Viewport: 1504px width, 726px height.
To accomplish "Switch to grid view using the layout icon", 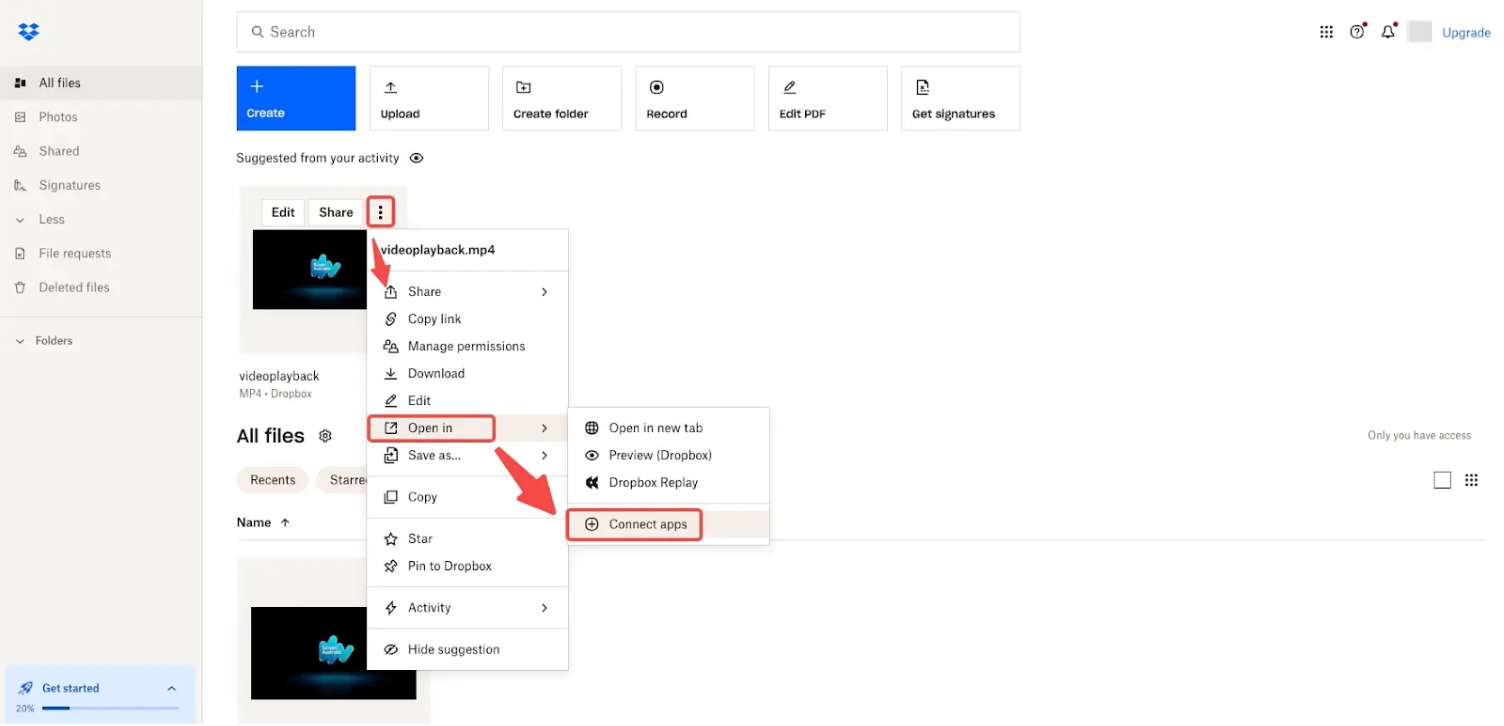I will tap(1471, 480).
